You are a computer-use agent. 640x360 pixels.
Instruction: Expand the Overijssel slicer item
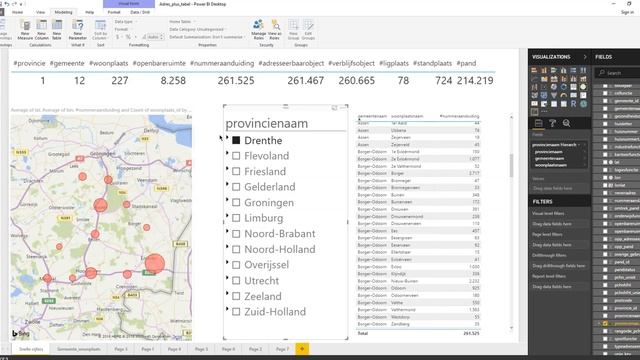tap(227, 262)
